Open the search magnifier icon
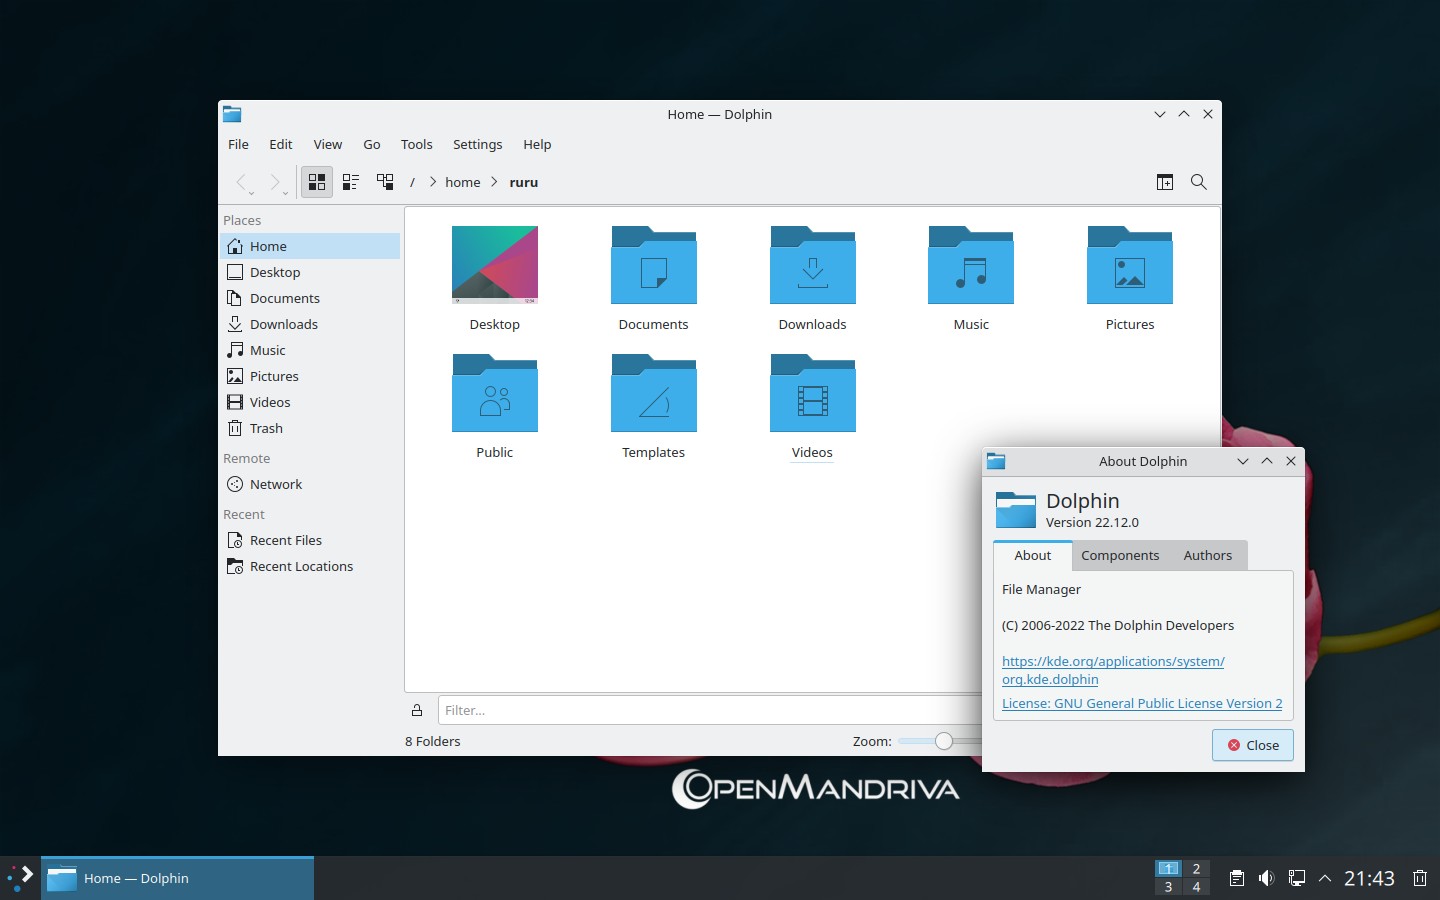This screenshot has width=1440, height=900. click(x=1198, y=182)
